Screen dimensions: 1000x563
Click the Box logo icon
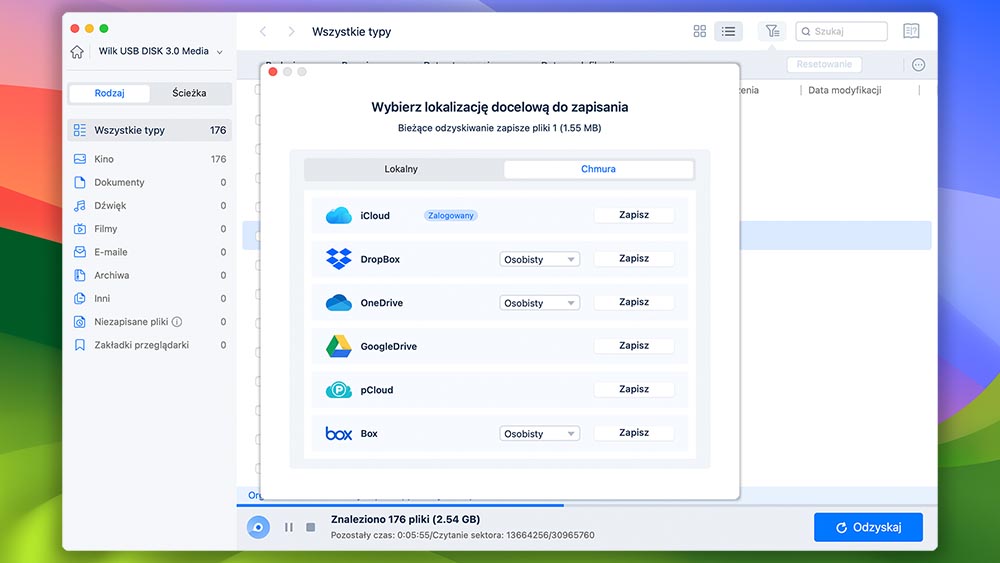(x=339, y=434)
